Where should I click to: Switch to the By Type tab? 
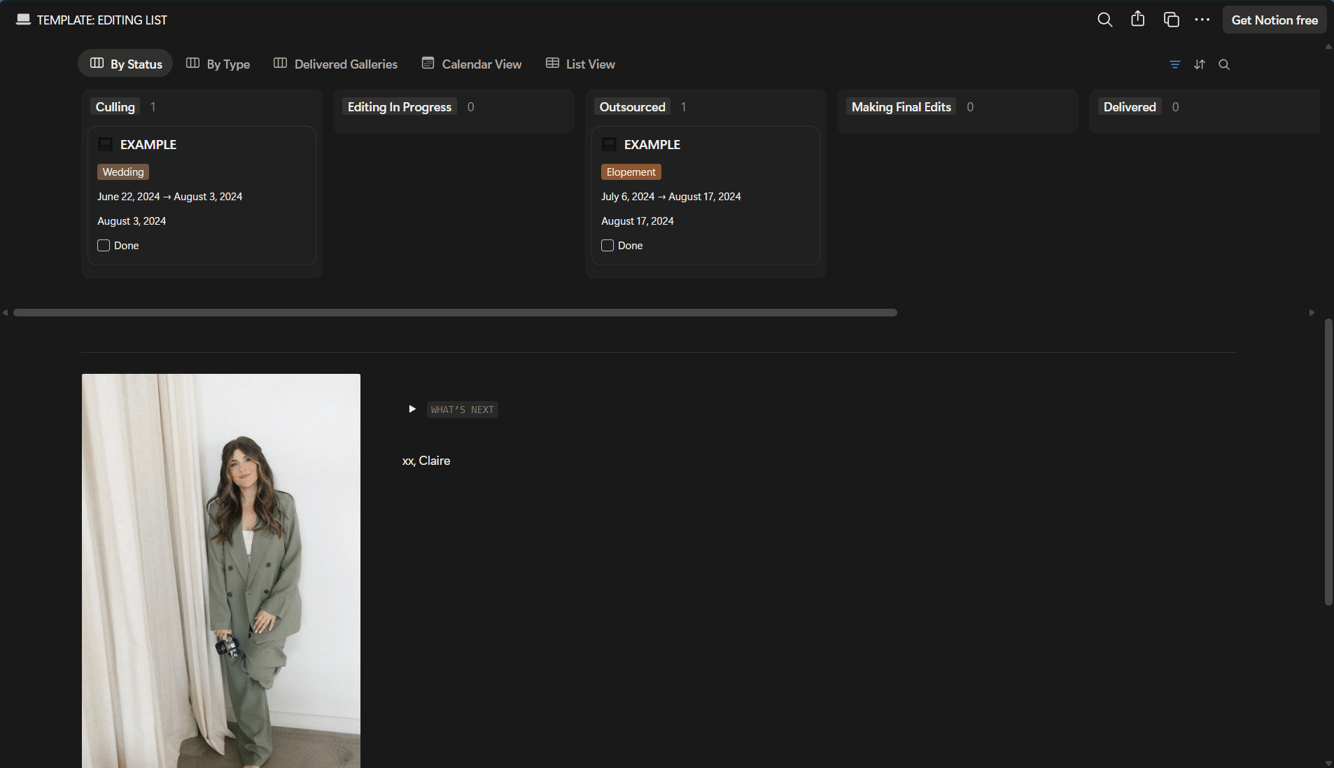[218, 64]
